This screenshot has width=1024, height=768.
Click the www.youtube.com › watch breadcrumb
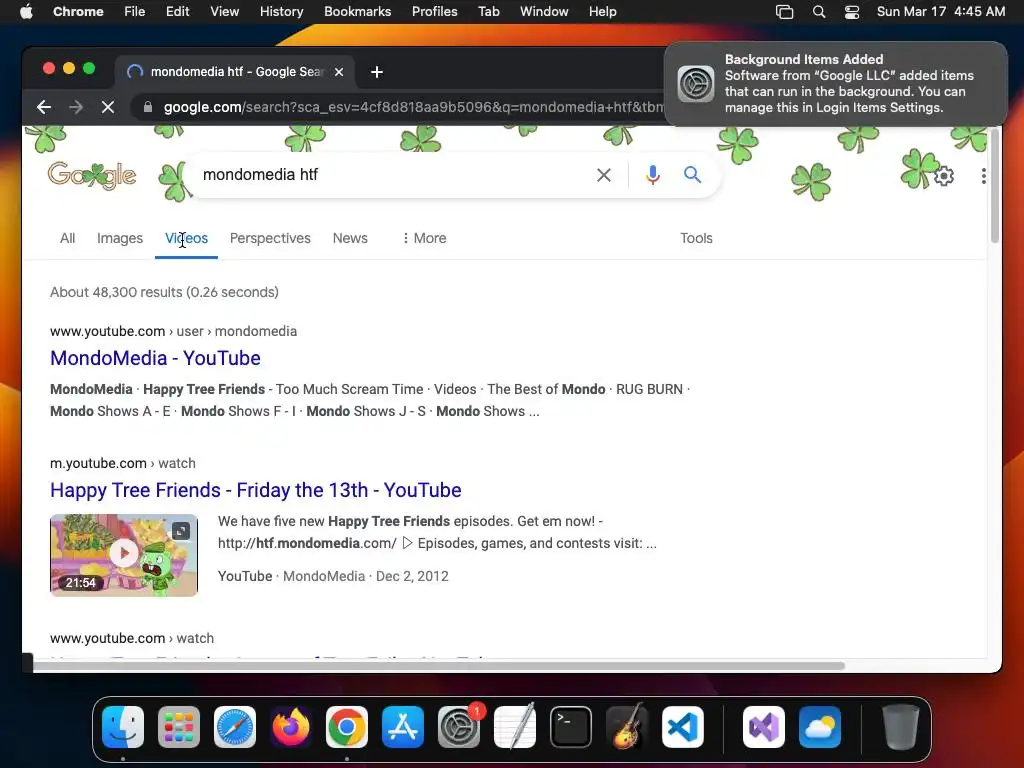pos(132,638)
